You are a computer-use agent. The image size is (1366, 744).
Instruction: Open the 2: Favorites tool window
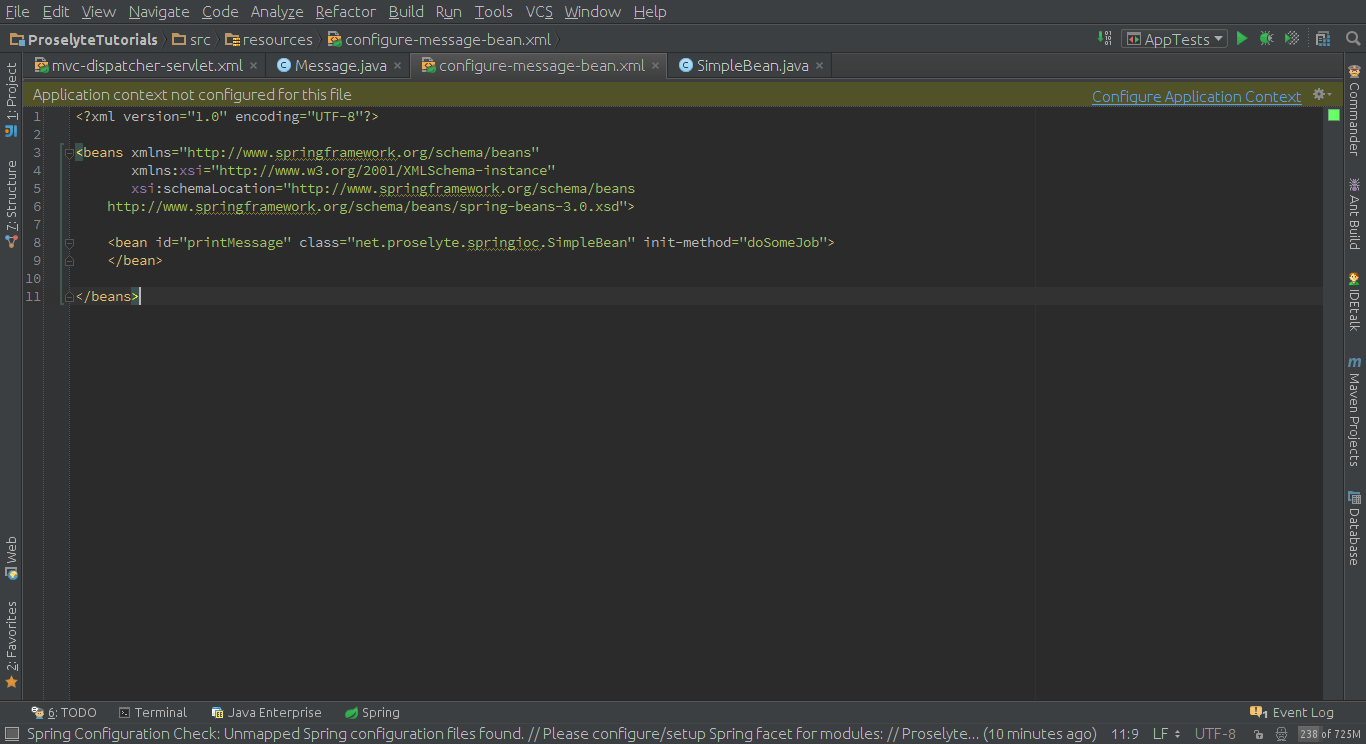[11, 645]
